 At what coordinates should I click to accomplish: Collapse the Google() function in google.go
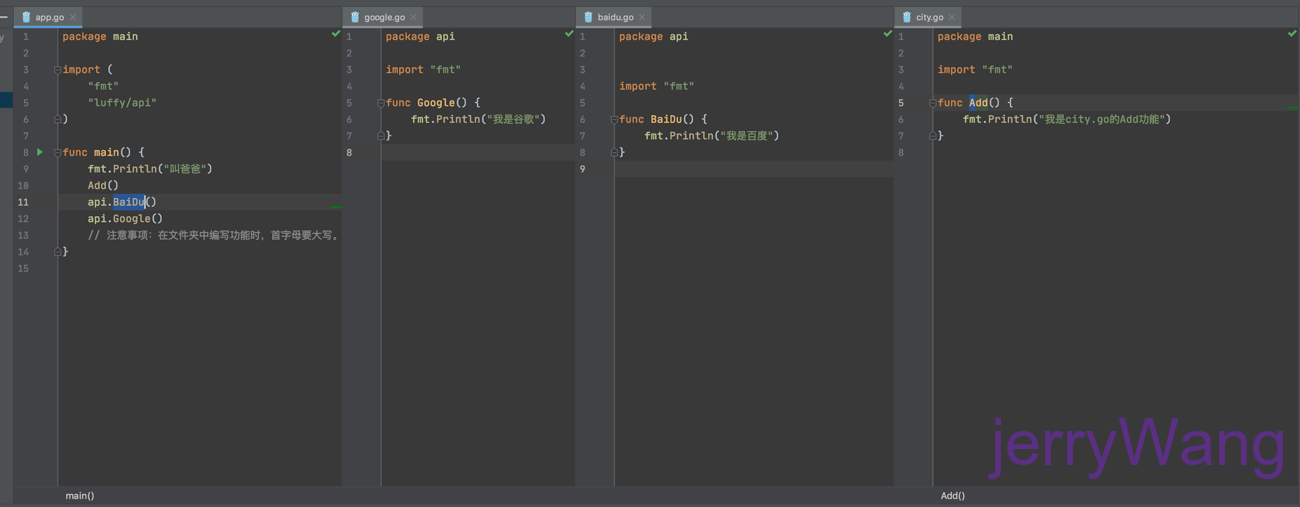point(380,103)
